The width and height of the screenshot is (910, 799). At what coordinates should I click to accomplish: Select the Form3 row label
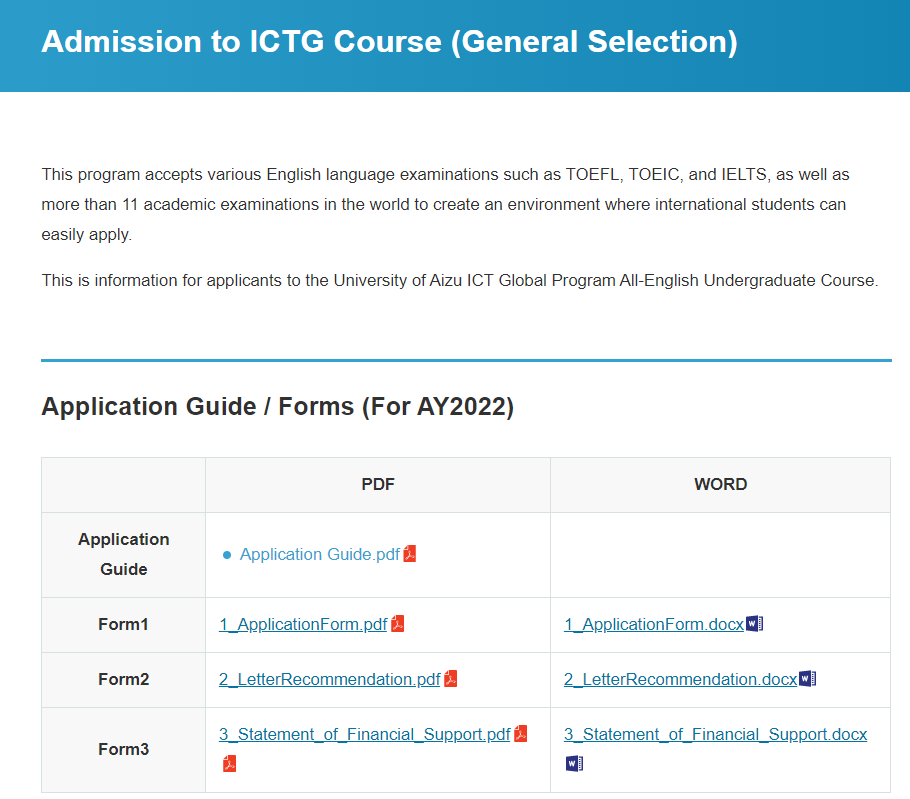point(124,750)
